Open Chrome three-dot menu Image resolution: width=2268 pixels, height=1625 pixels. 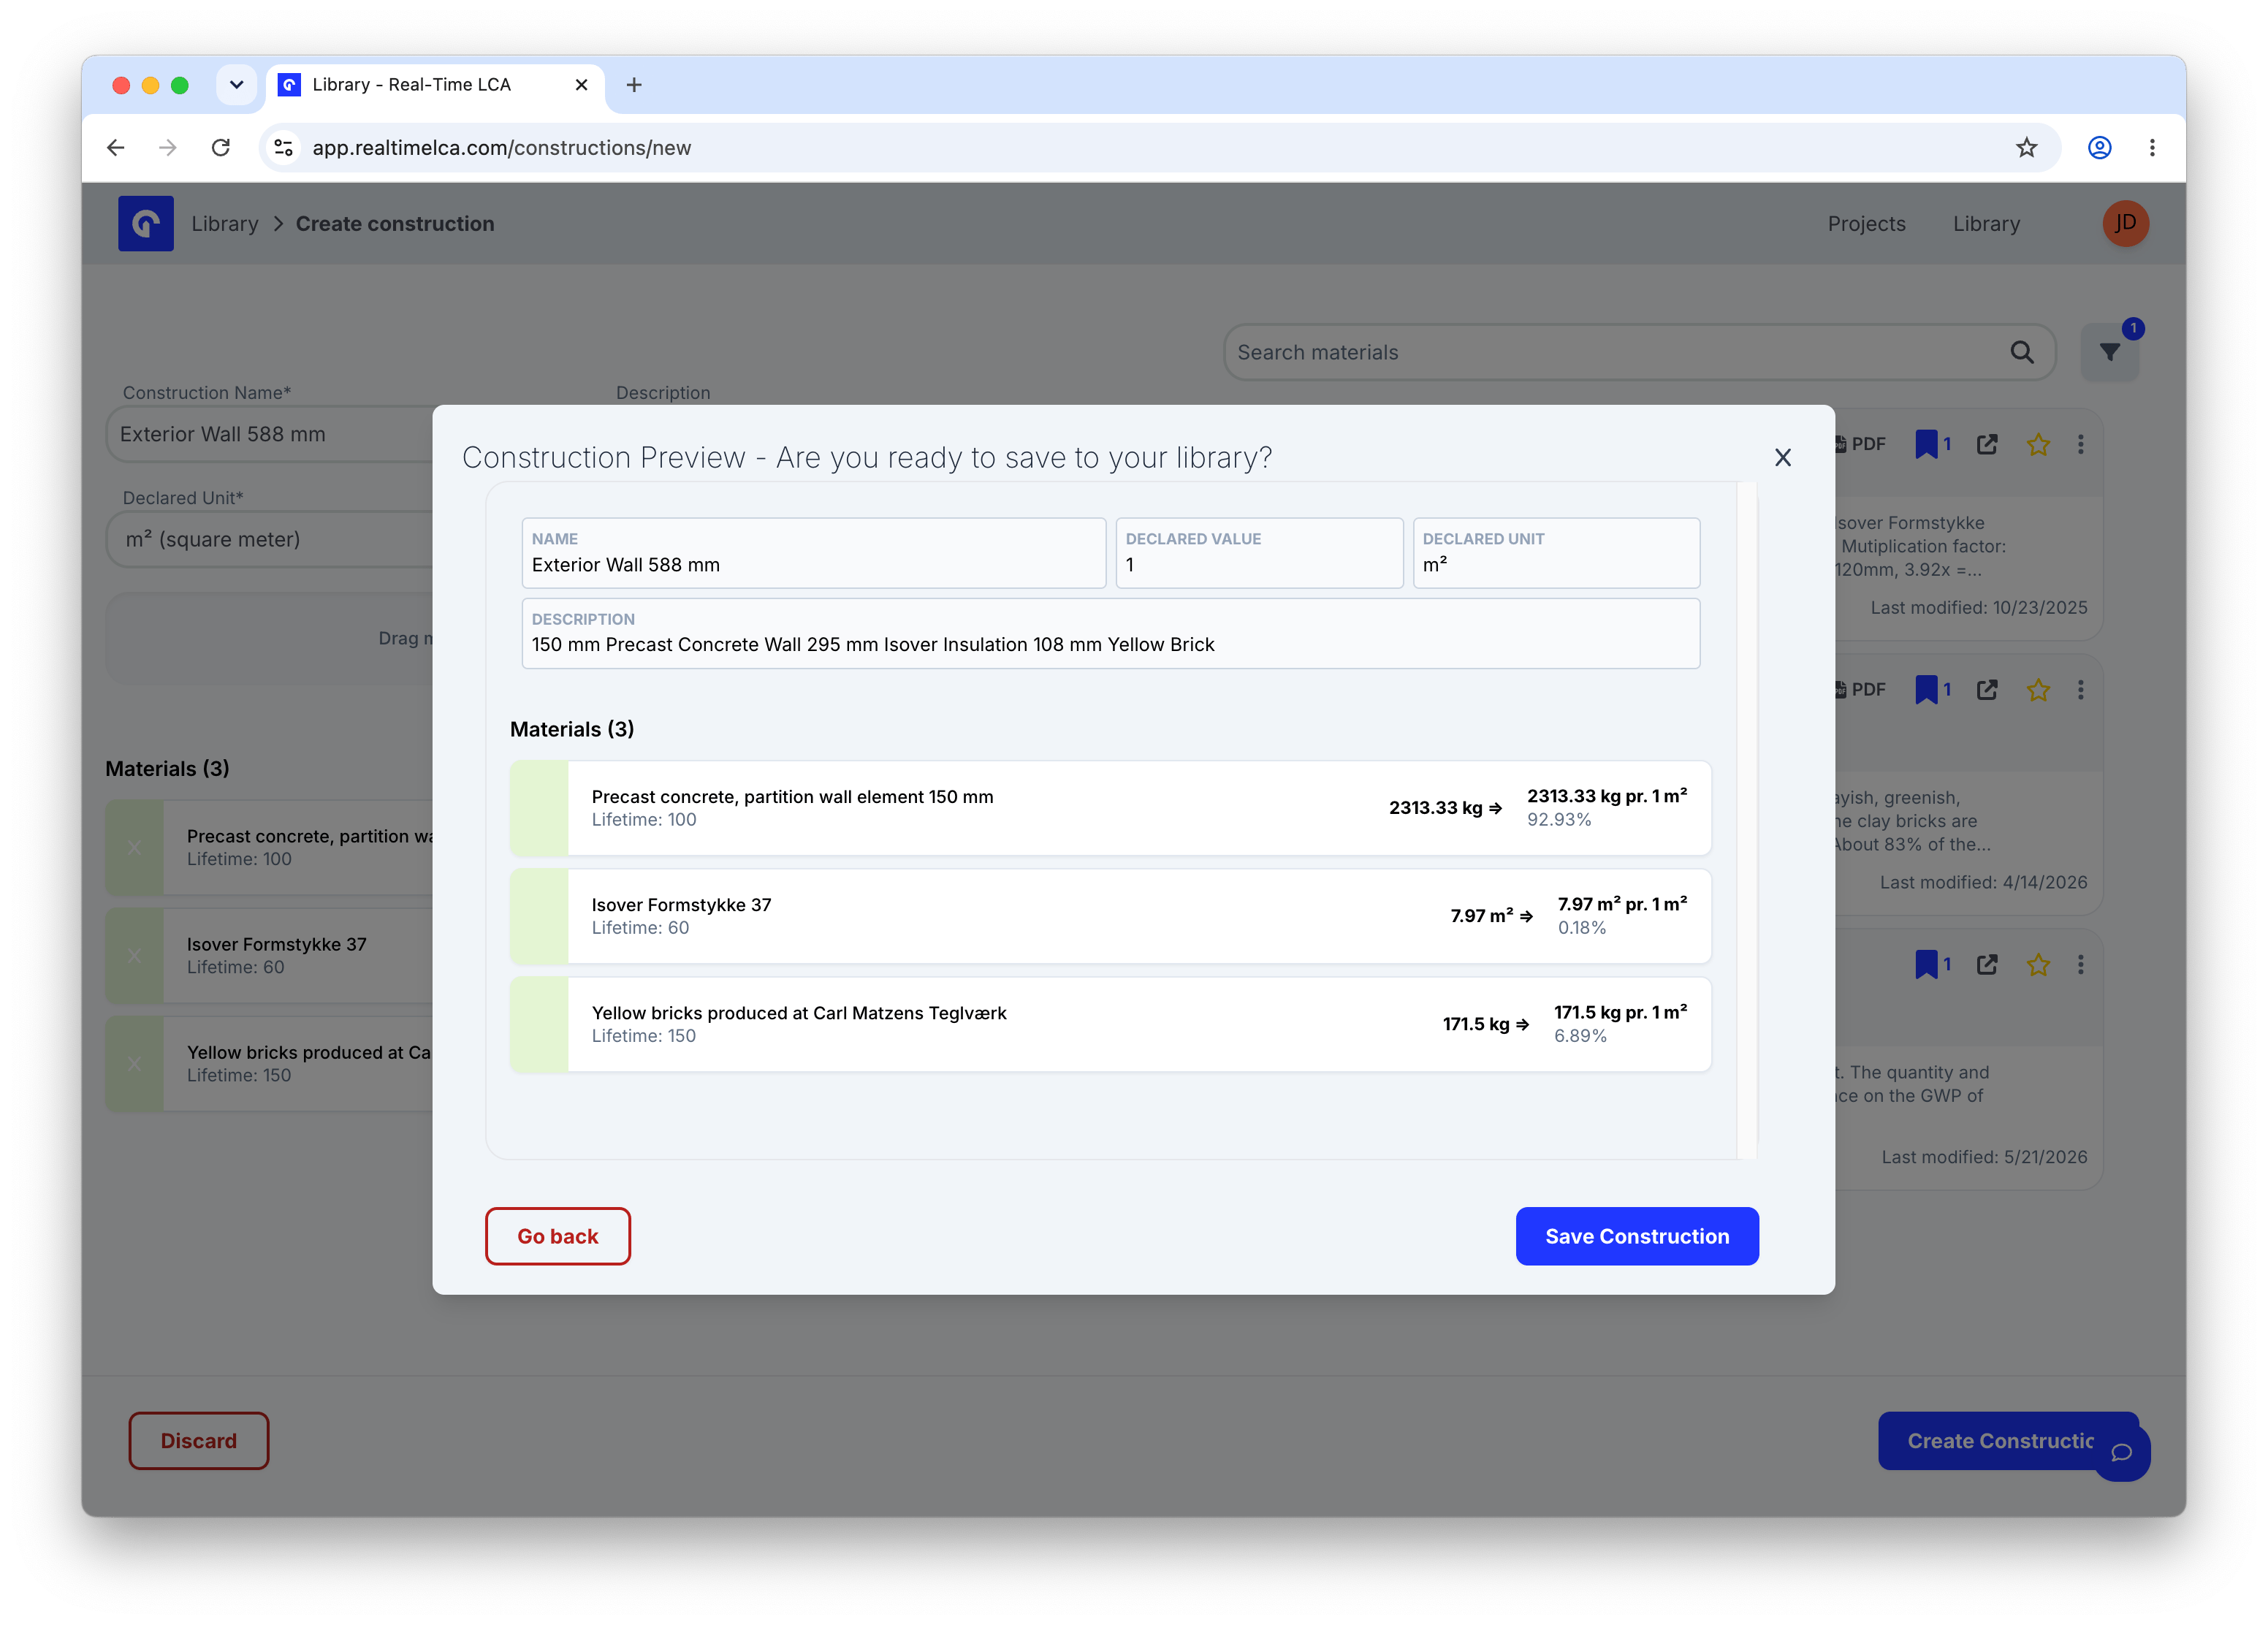click(x=2152, y=148)
